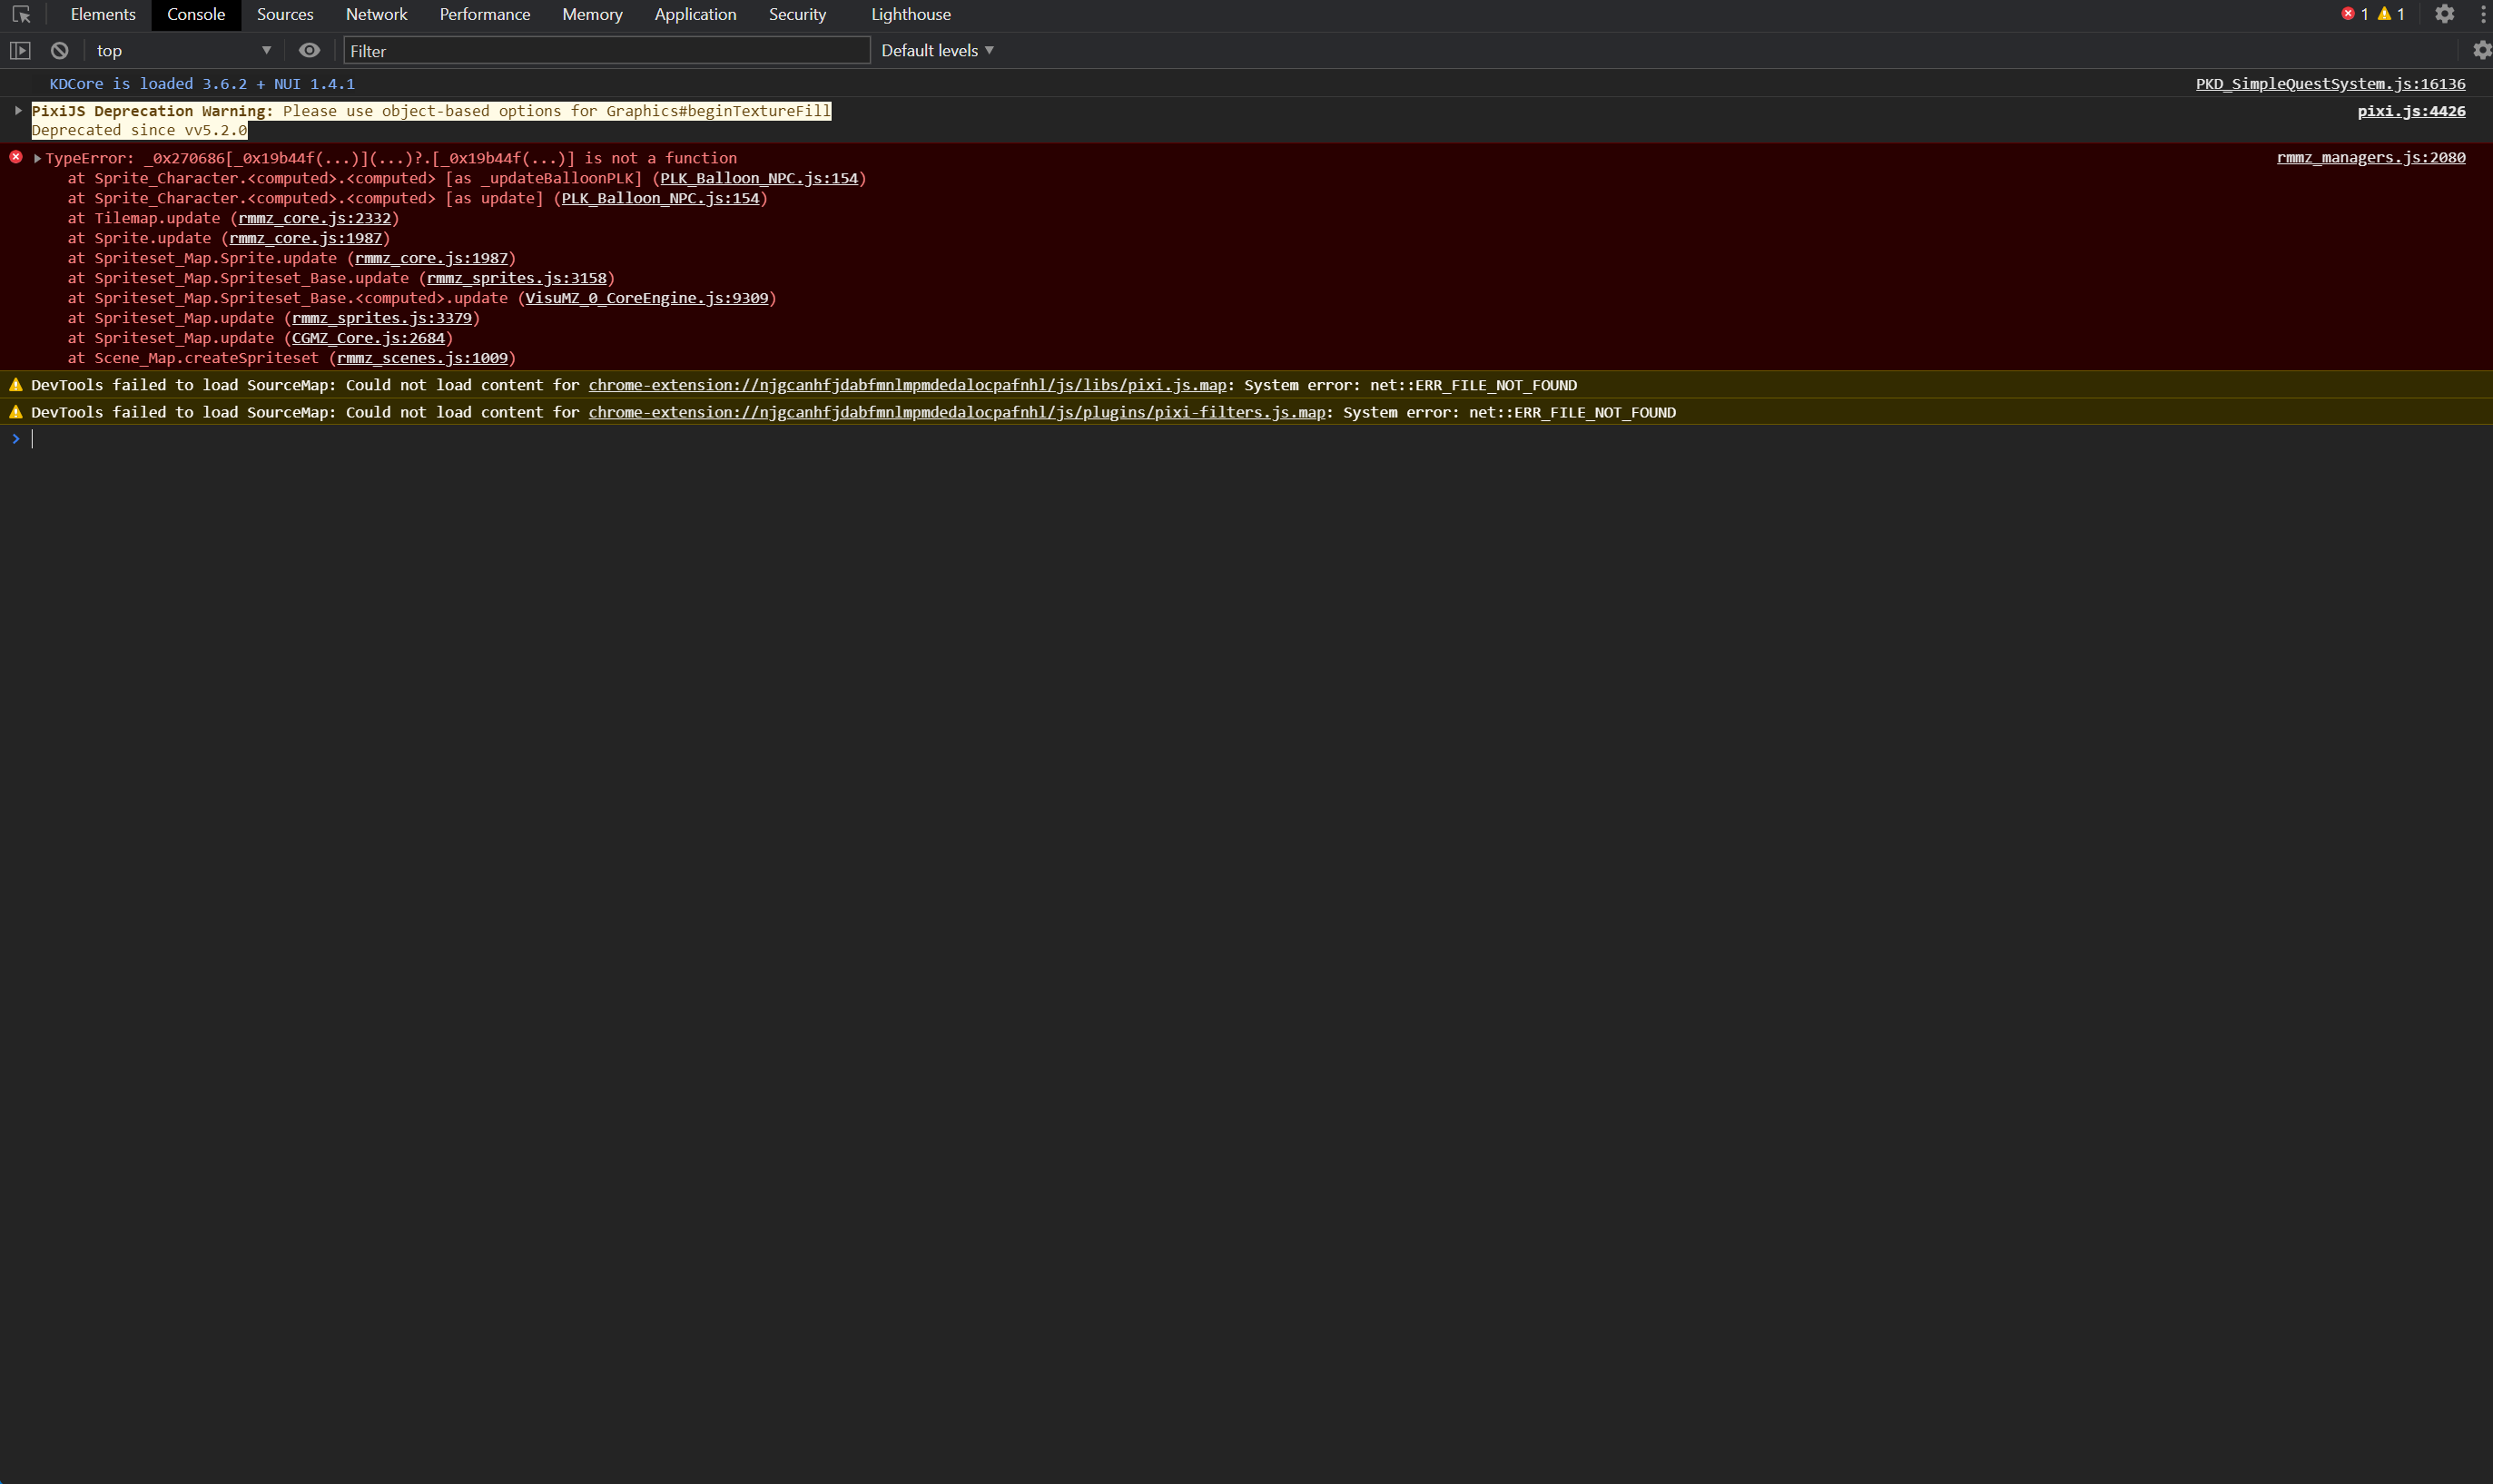Open the Lighthouse tab
This screenshot has width=2493, height=1484.
tap(910, 14)
